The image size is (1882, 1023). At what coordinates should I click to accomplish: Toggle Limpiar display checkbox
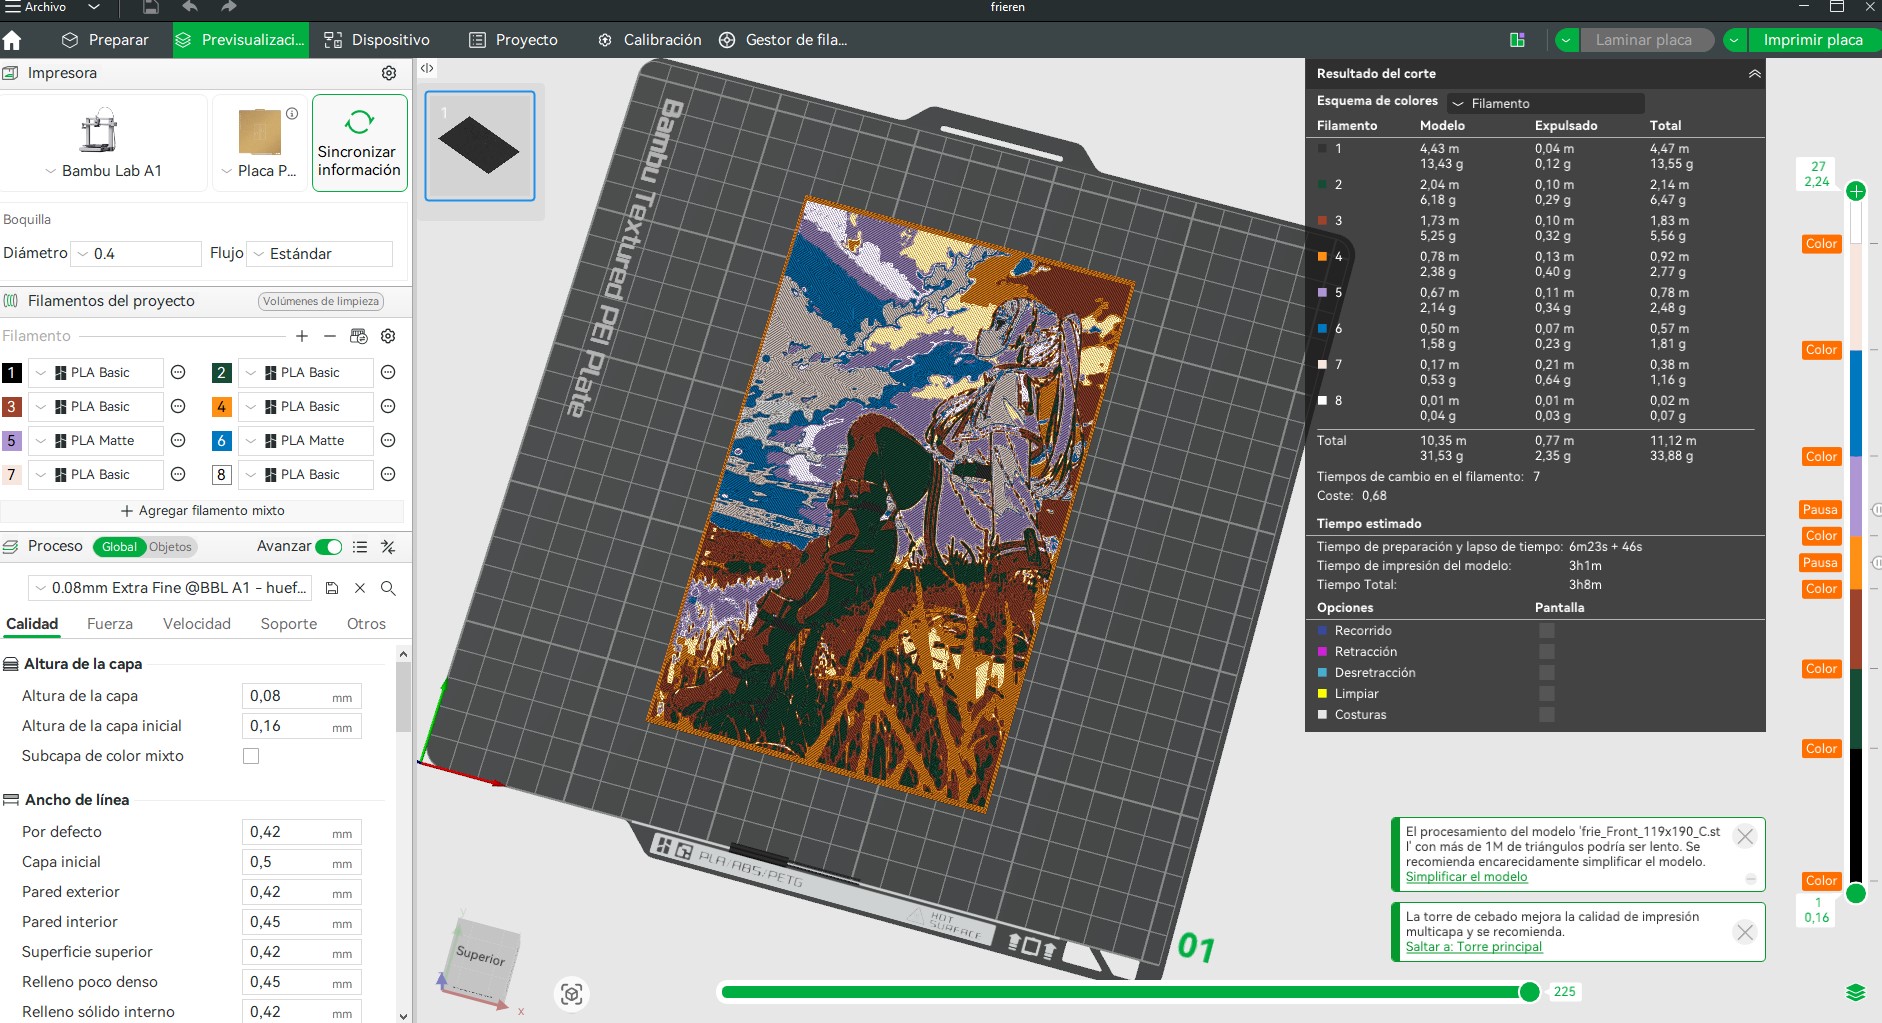pyautogui.click(x=1547, y=693)
